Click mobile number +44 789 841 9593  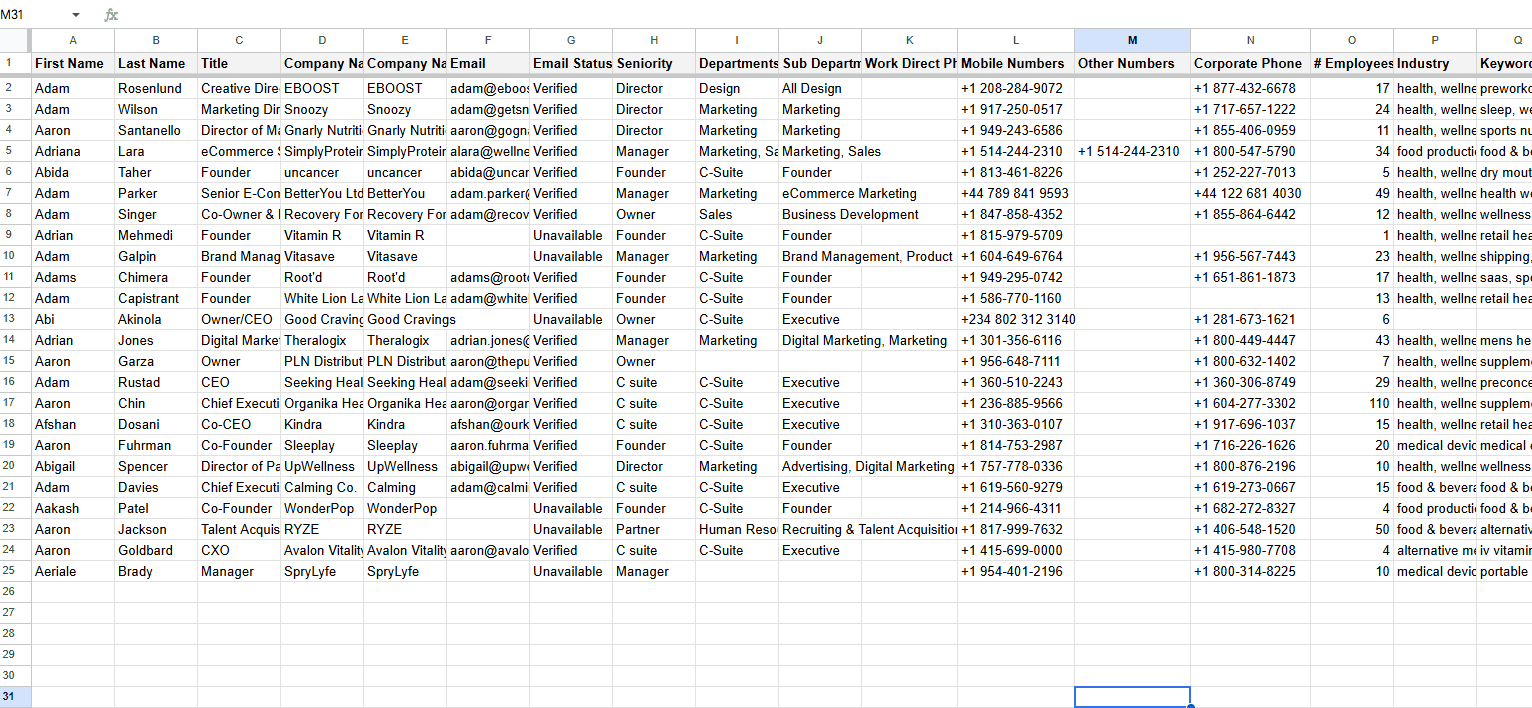[1016, 193]
